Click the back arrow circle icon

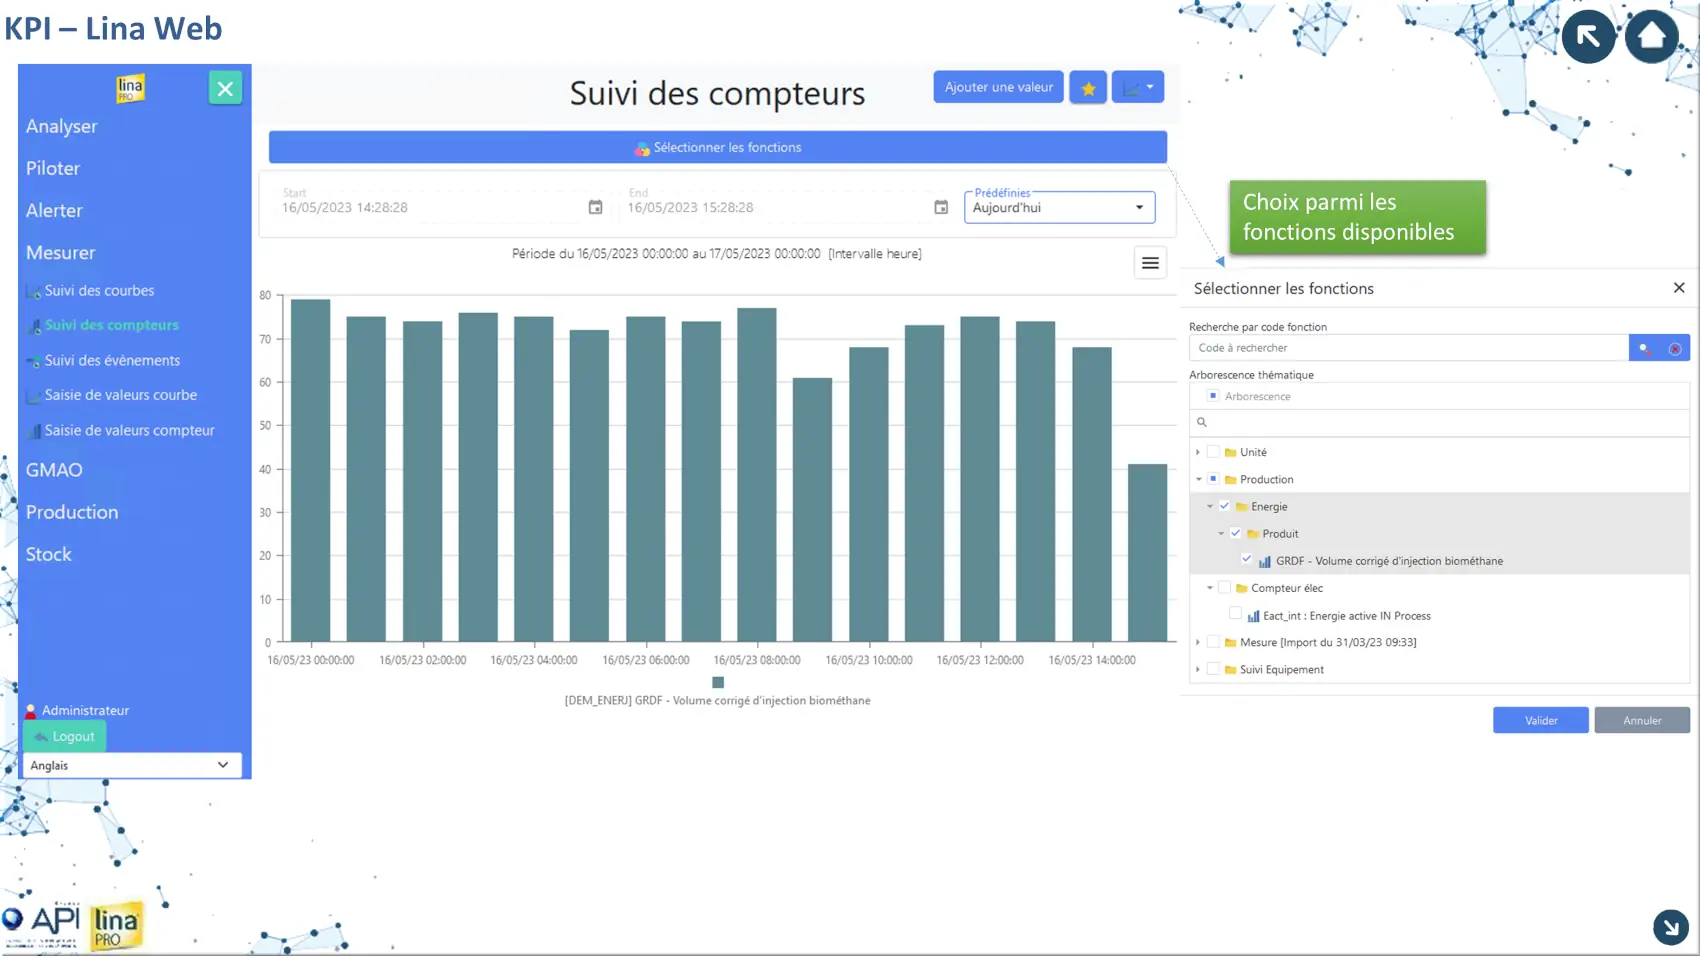(1588, 37)
